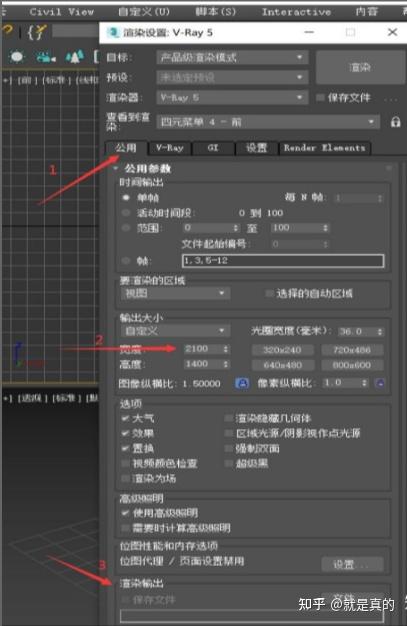Screen dimensions: 407x626
Task: Click the large 渲染 render button
Action: (360, 67)
